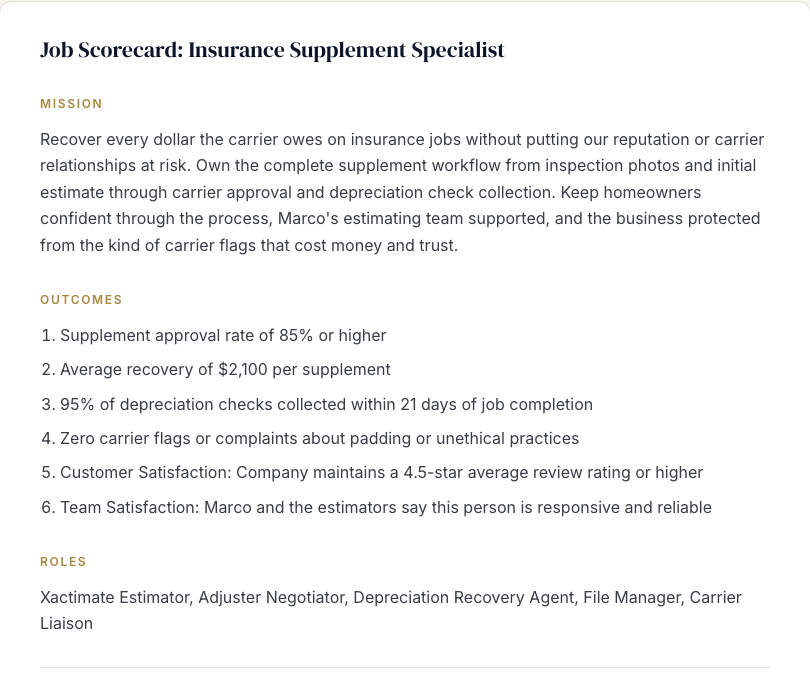Click 'File Manager' in the roles text

point(632,597)
